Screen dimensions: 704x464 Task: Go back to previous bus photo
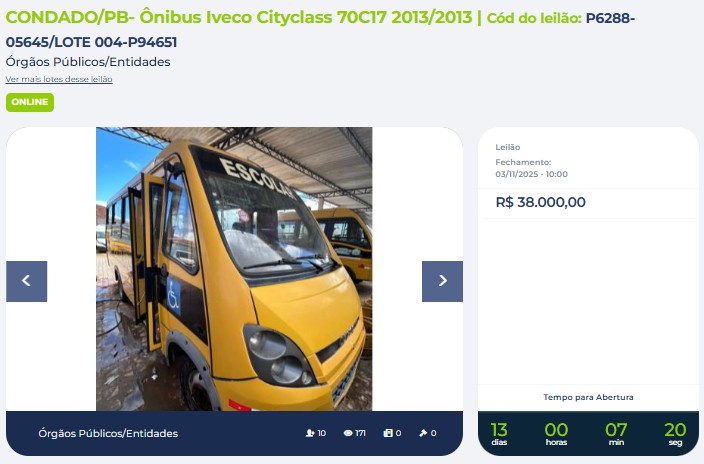click(x=26, y=281)
